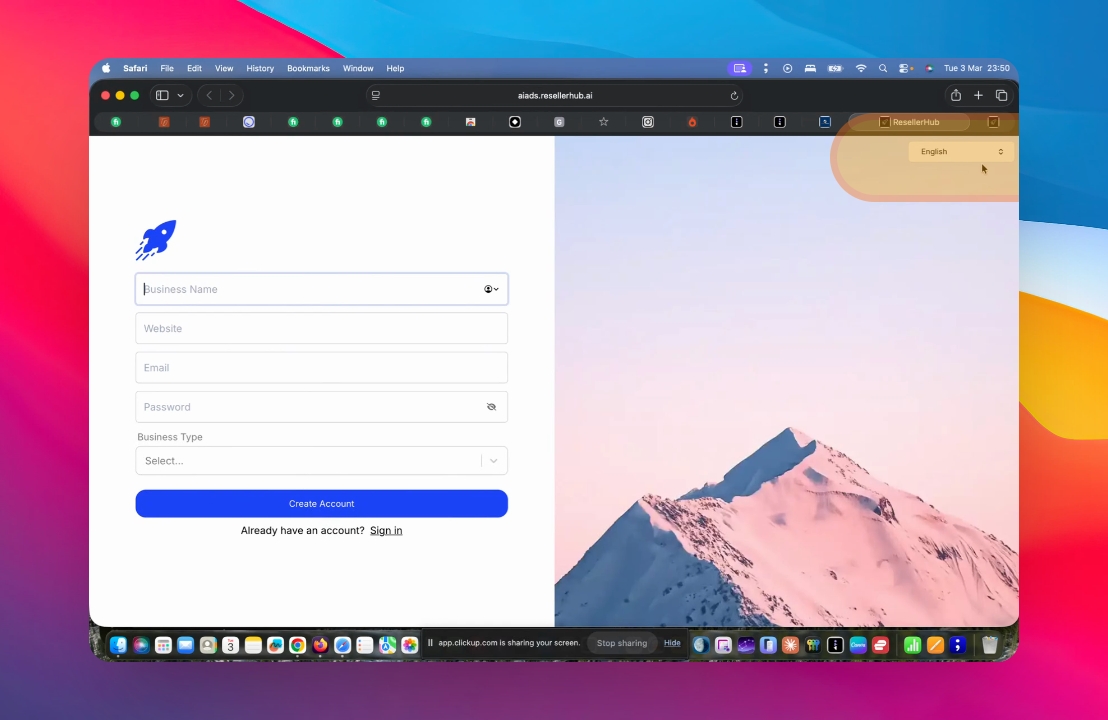Switch to the gray G icon tab
The height and width of the screenshot is (720, 1108).
coord(559,122)
